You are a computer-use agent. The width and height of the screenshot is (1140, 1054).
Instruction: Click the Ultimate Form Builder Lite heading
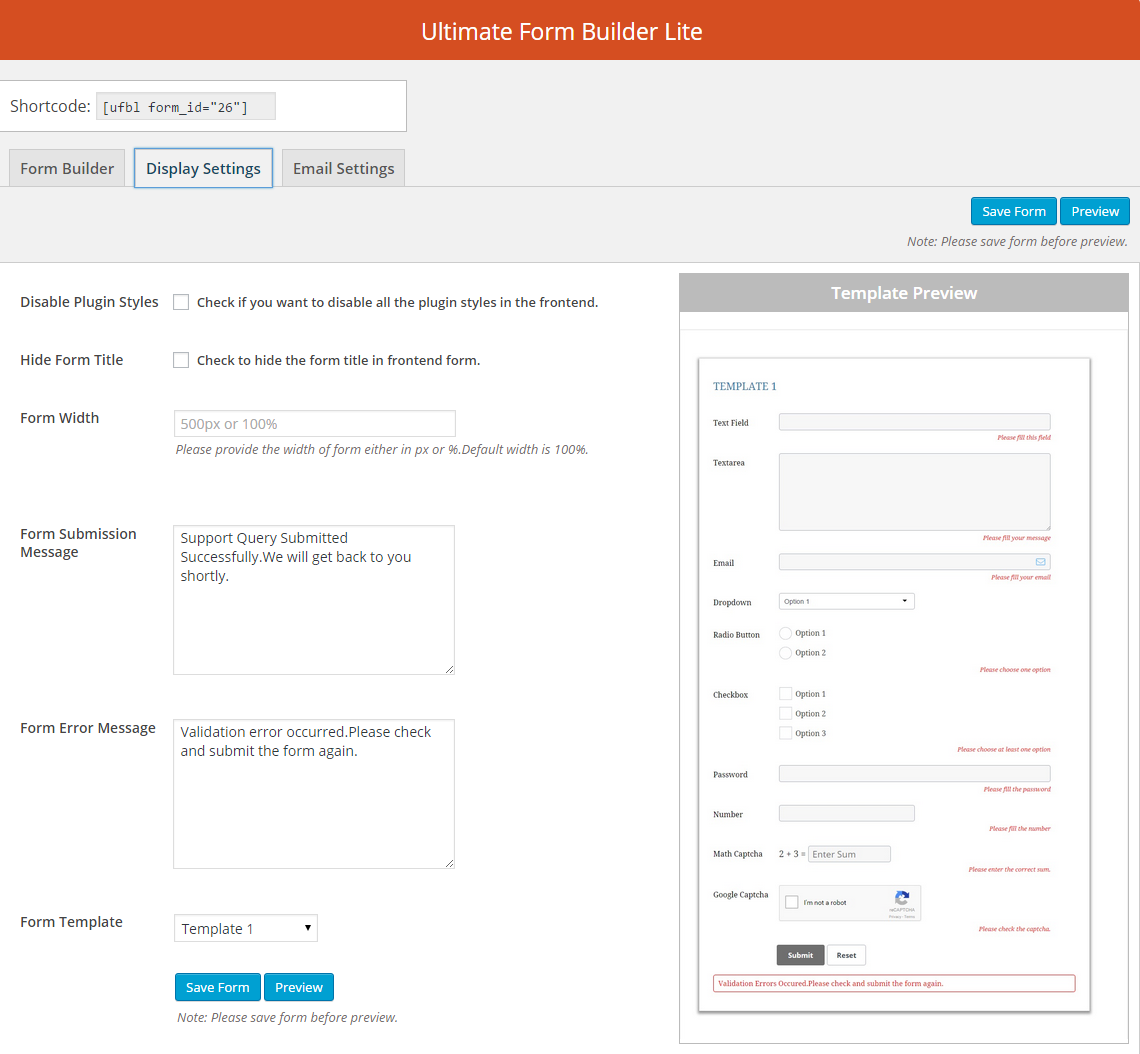(561, 31)
